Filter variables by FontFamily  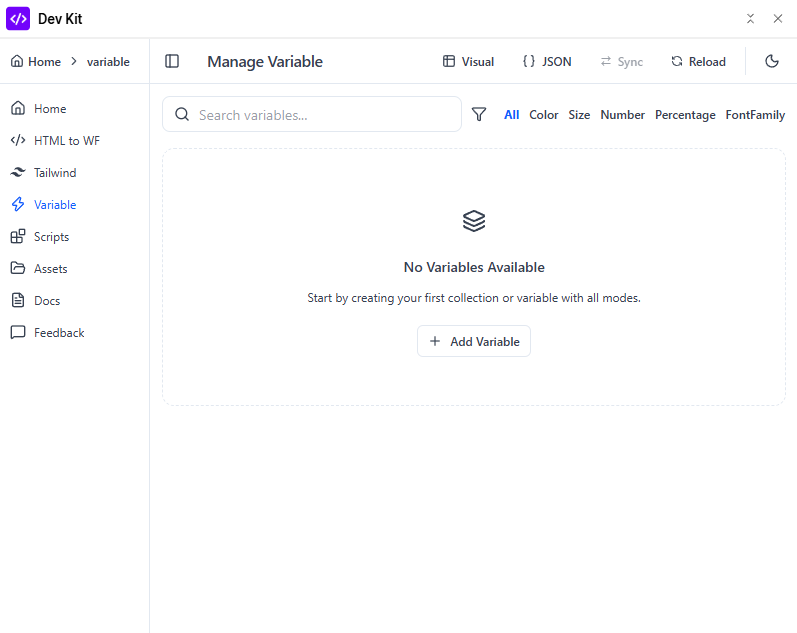(755, 115)
